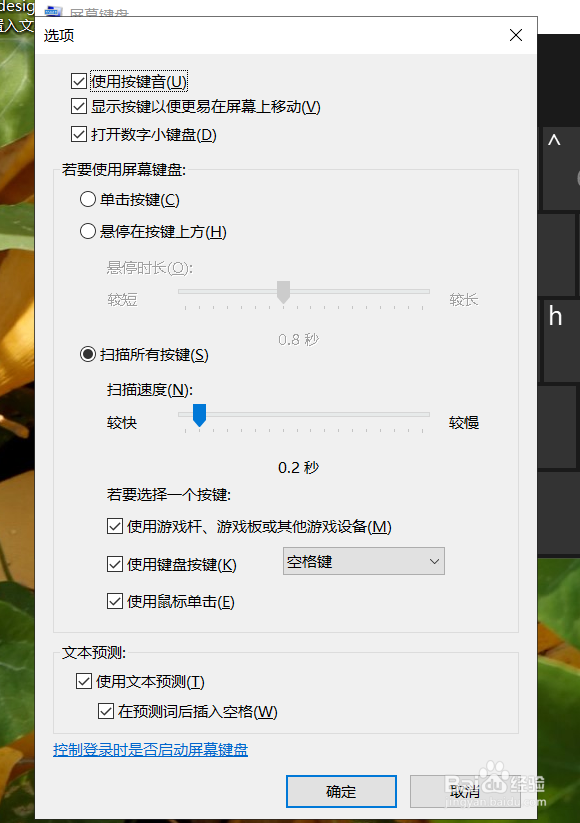Click the 取消 button

(x=465, y=792)
